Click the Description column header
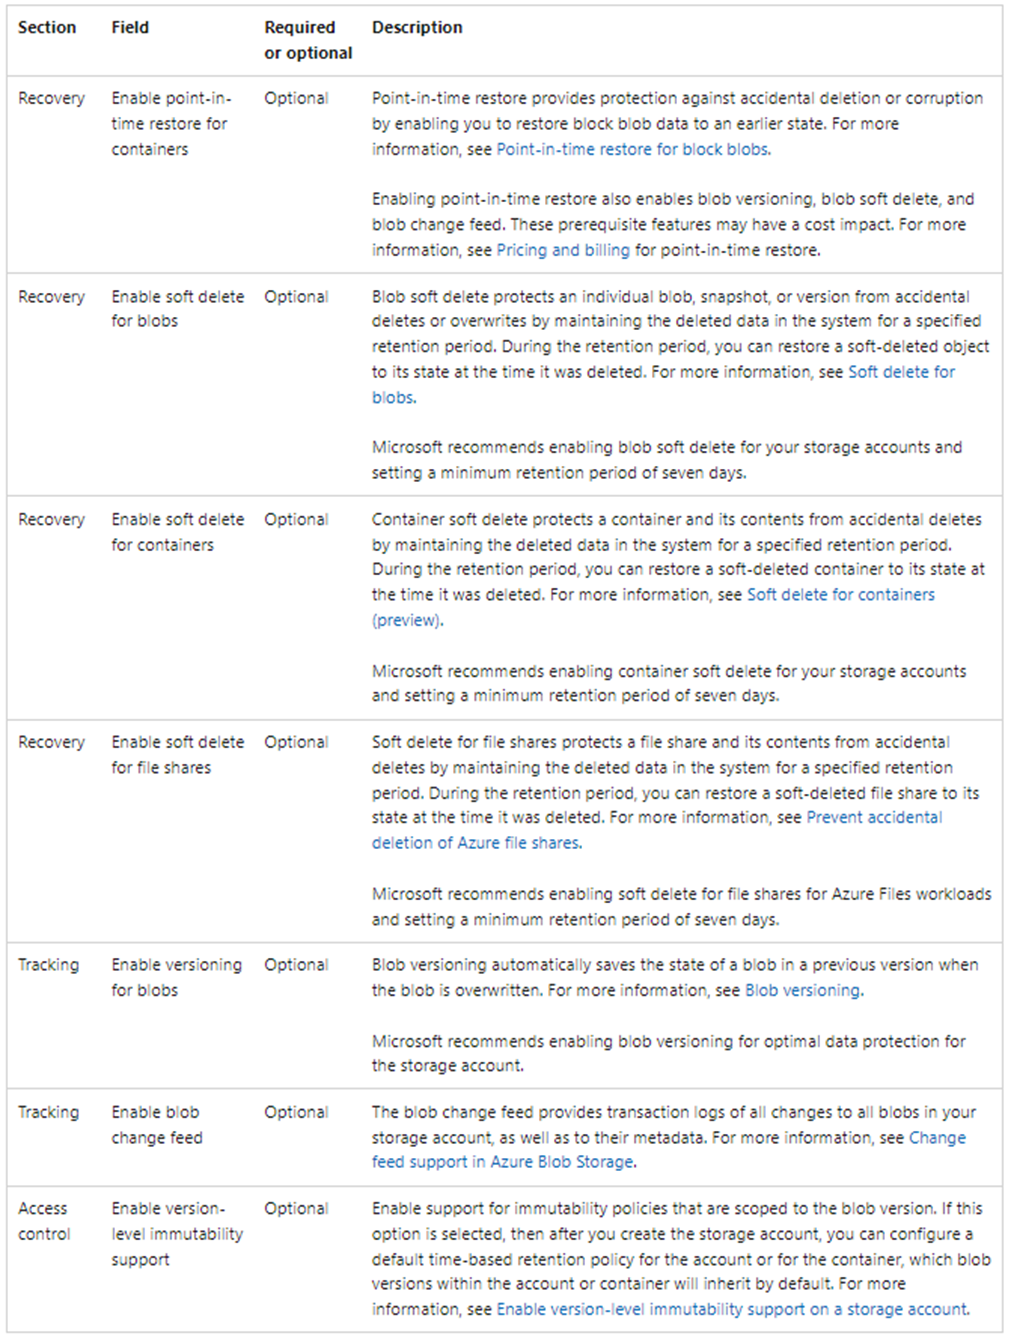Image resolution: width=1011 pixels, height=1339 pixels. (x=417, y=27)
